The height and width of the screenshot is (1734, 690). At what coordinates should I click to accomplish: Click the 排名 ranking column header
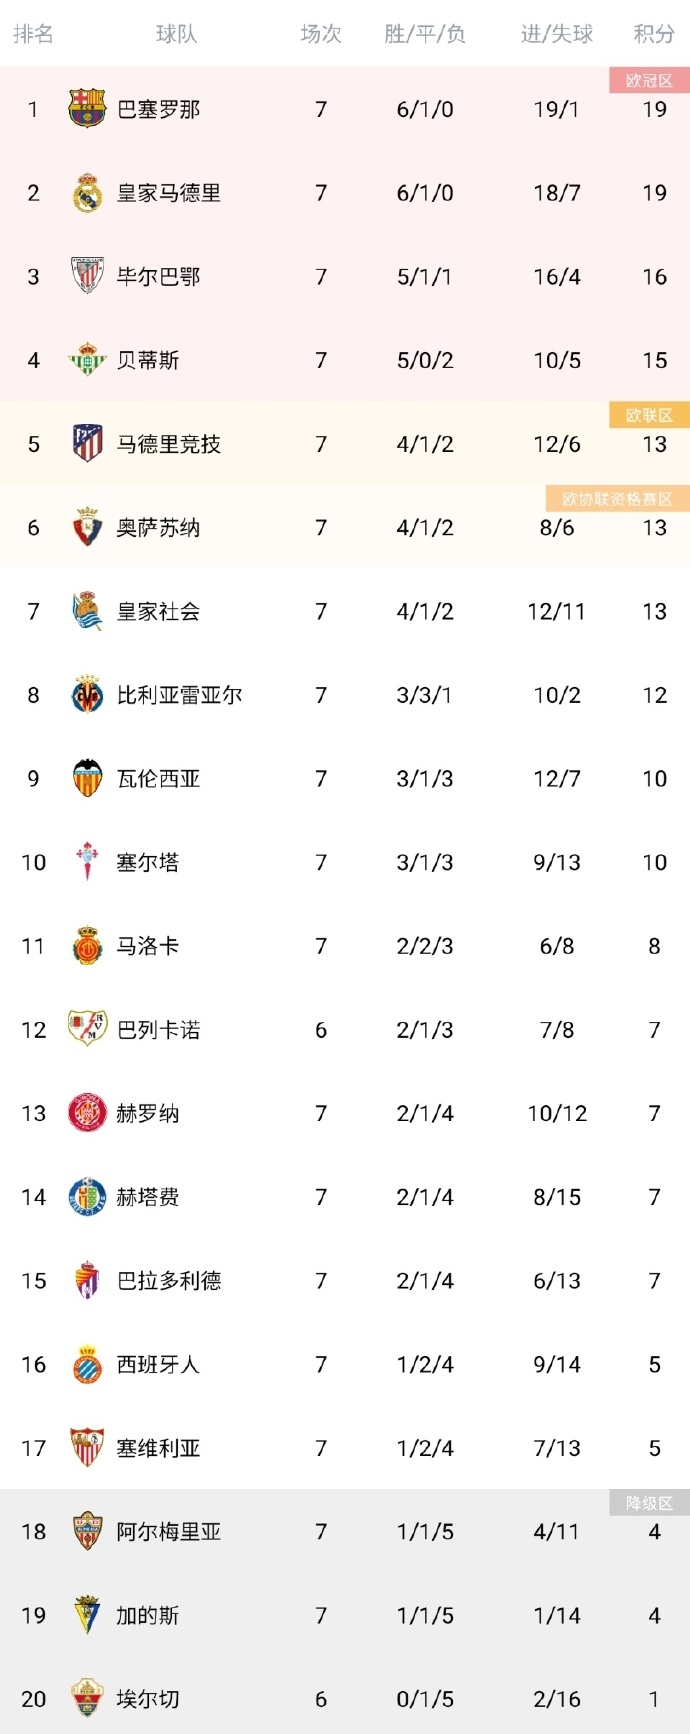33,34
